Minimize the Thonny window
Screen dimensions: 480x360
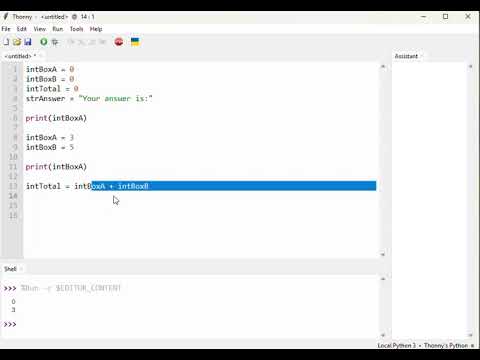[424, 16]
